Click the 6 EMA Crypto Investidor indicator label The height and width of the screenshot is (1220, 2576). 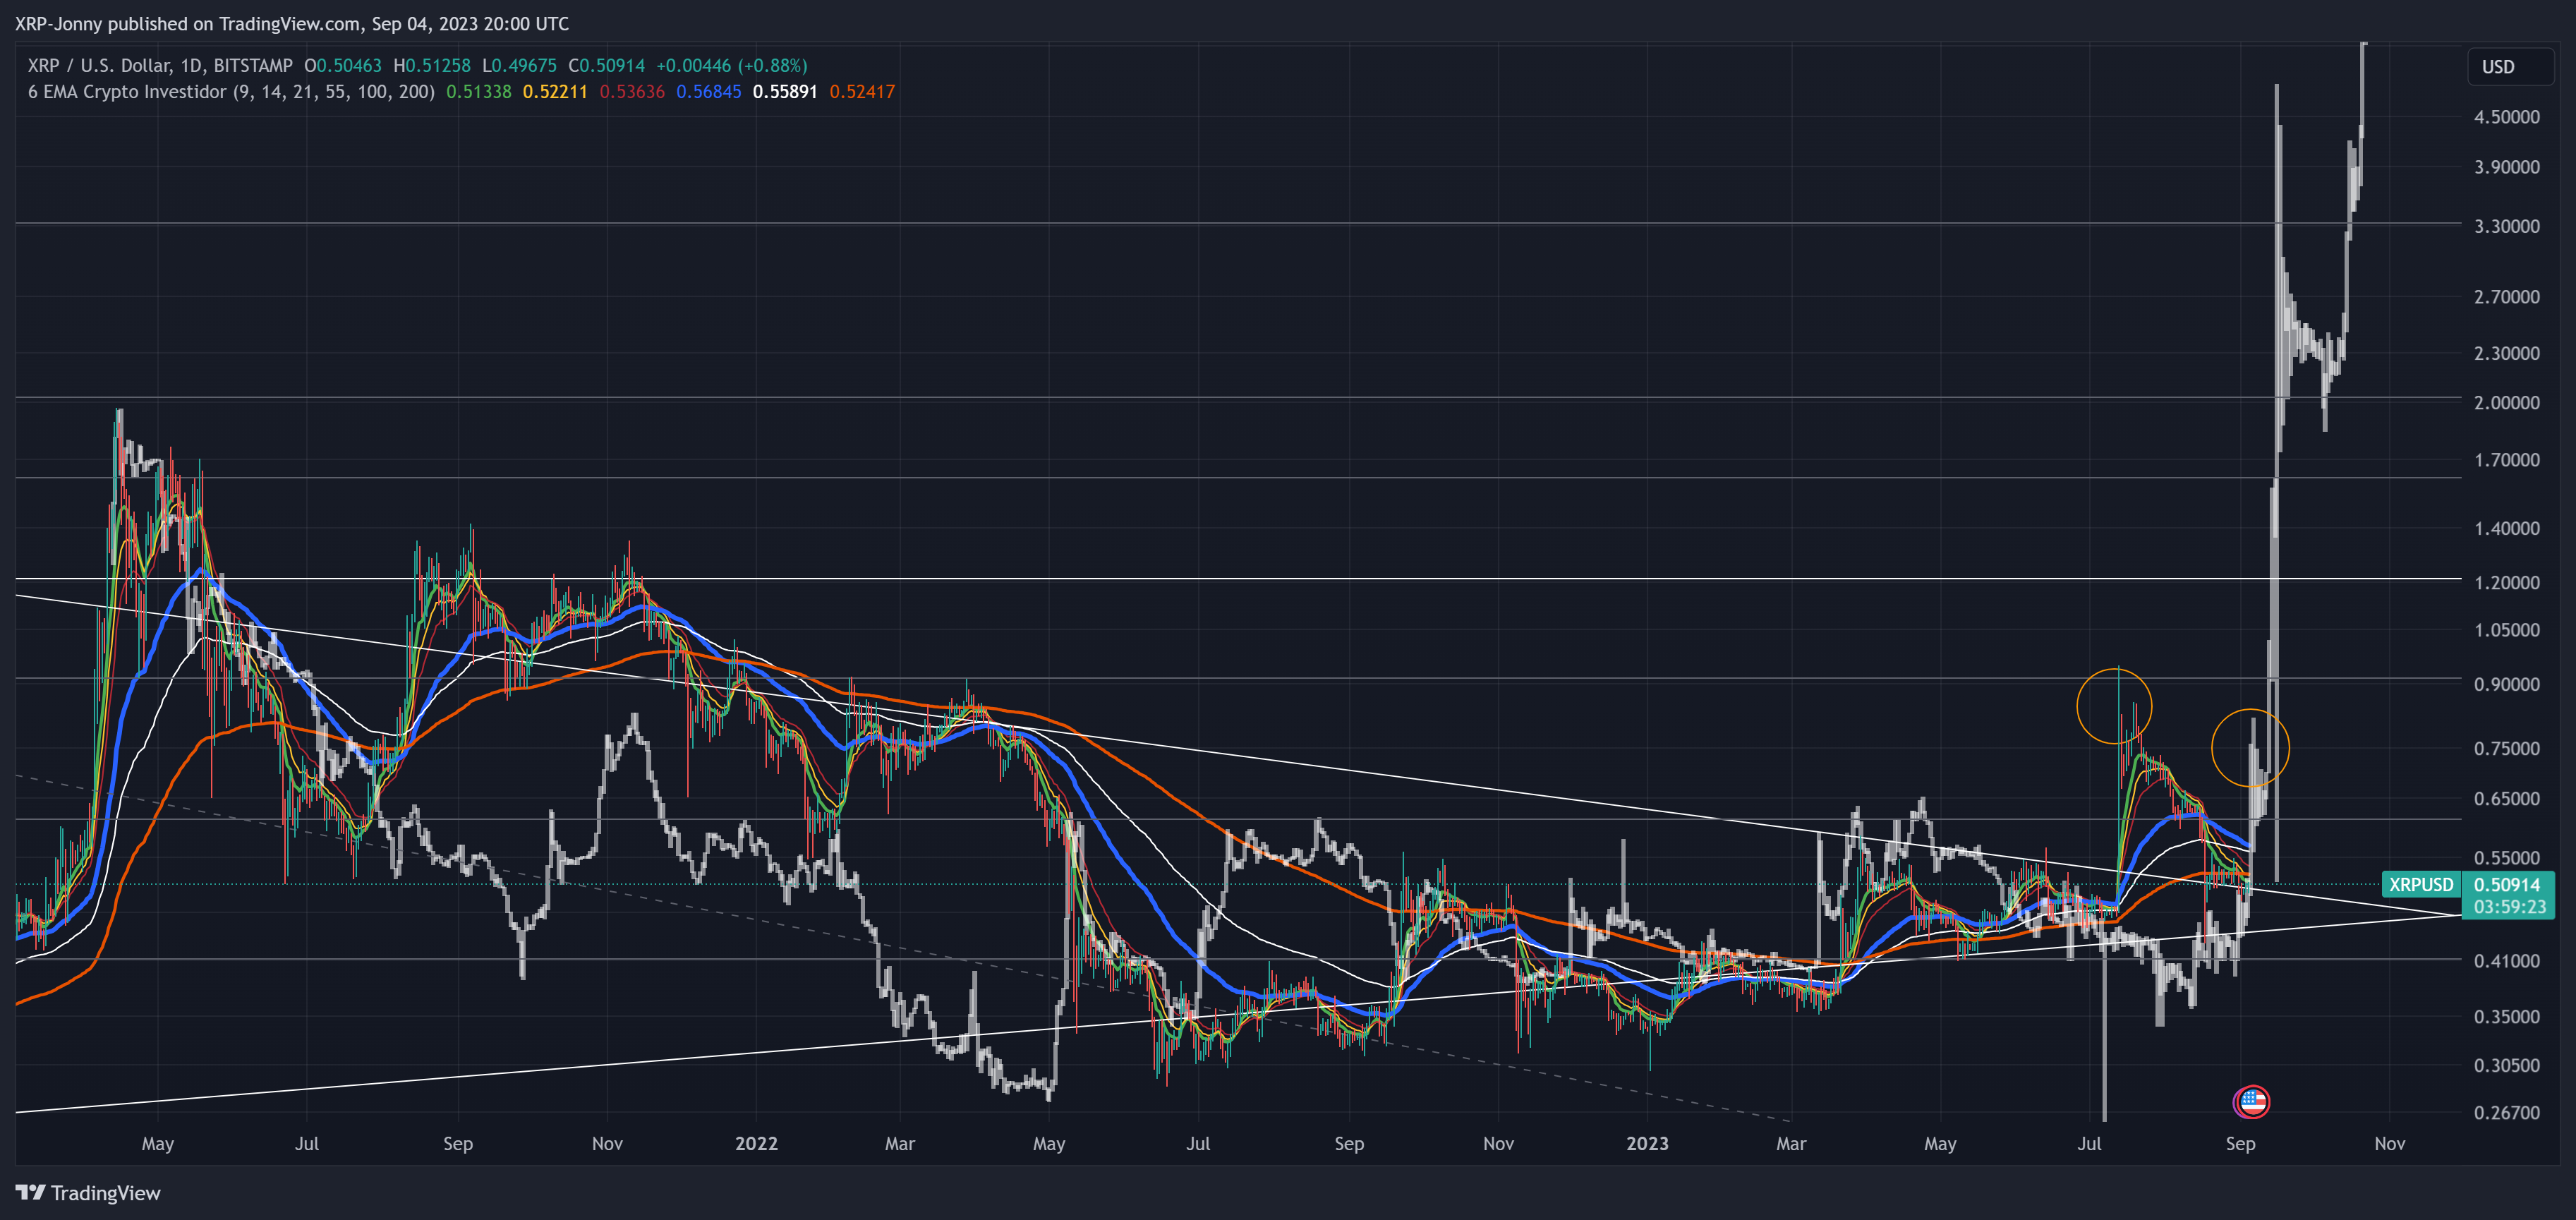click(231, 91)
